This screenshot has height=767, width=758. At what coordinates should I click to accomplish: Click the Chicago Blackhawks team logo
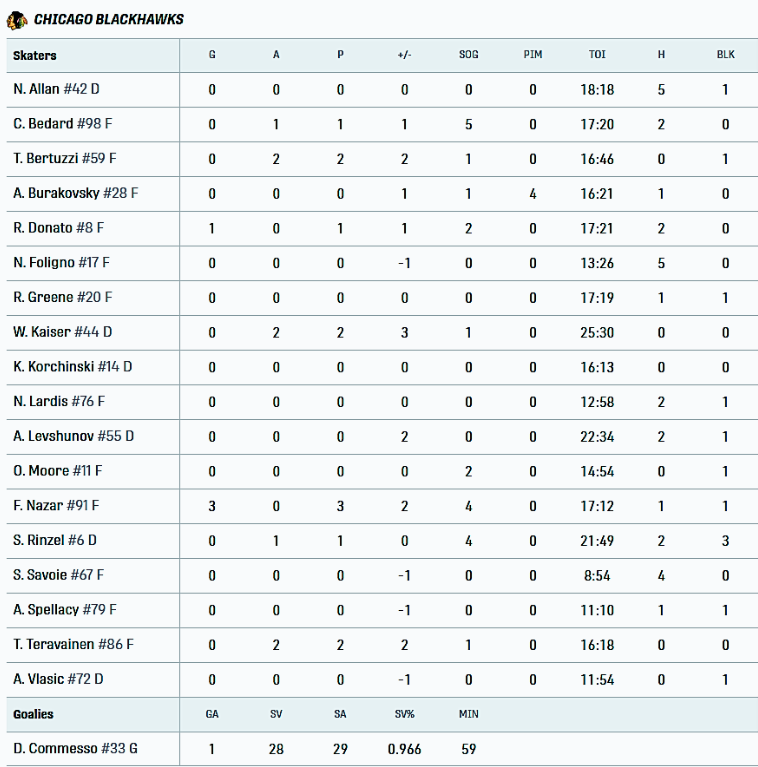click(16, 19)
